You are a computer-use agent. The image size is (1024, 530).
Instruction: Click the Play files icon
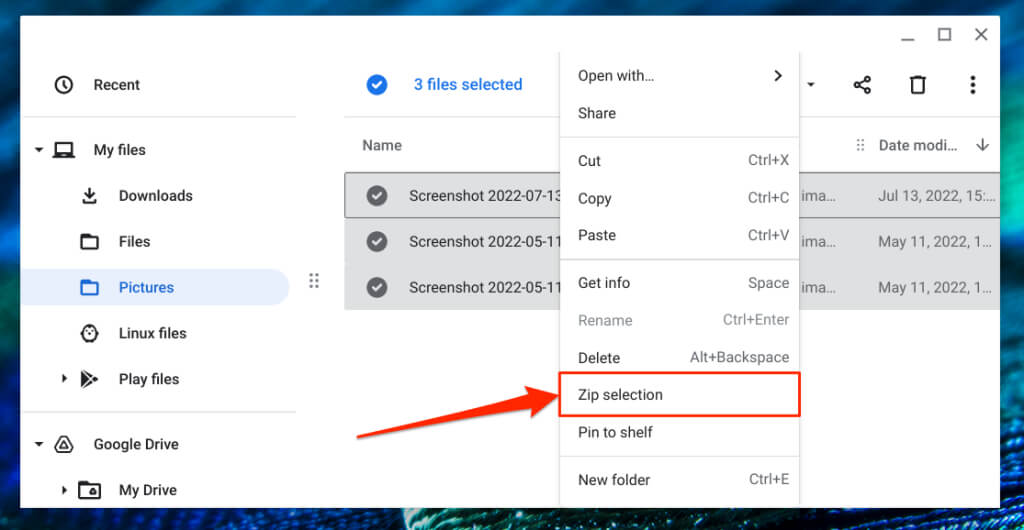[x=89, y=379]
